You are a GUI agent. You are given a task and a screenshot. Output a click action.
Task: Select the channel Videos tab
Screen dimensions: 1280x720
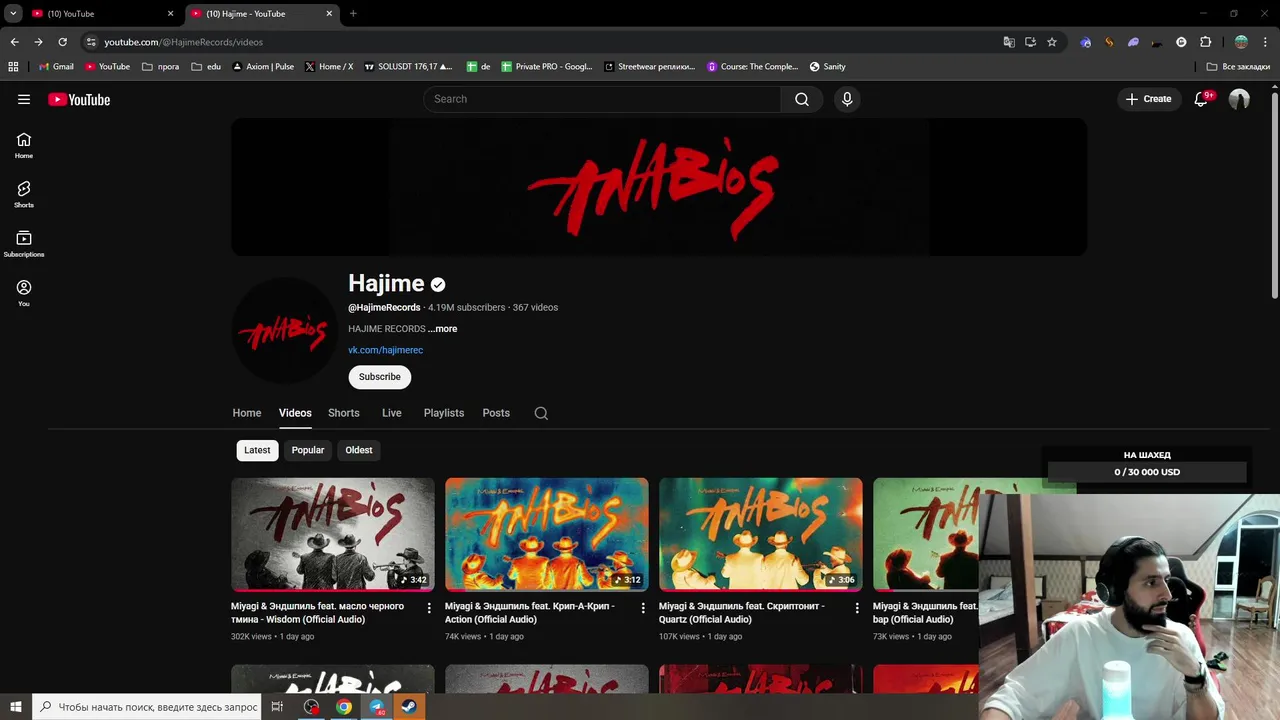(295, 413)
